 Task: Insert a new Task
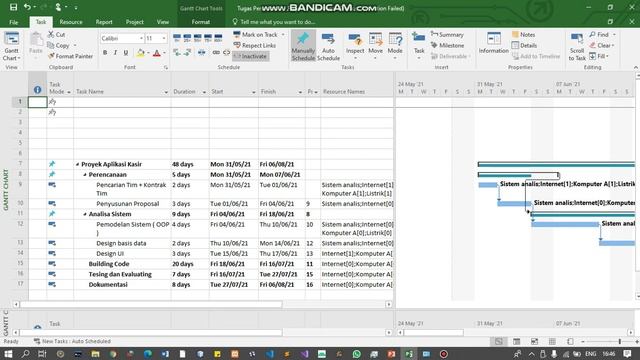point(419,45)
